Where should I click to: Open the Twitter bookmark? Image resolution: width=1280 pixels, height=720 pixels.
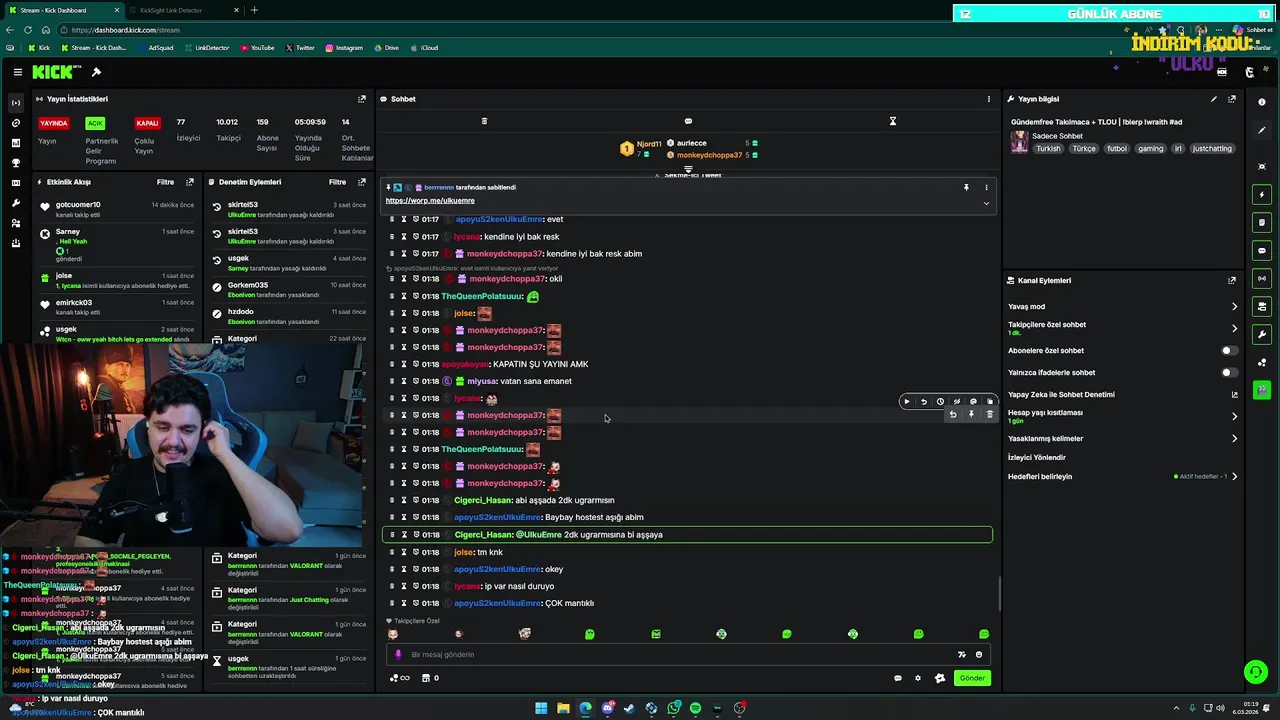tap(300, 48)
